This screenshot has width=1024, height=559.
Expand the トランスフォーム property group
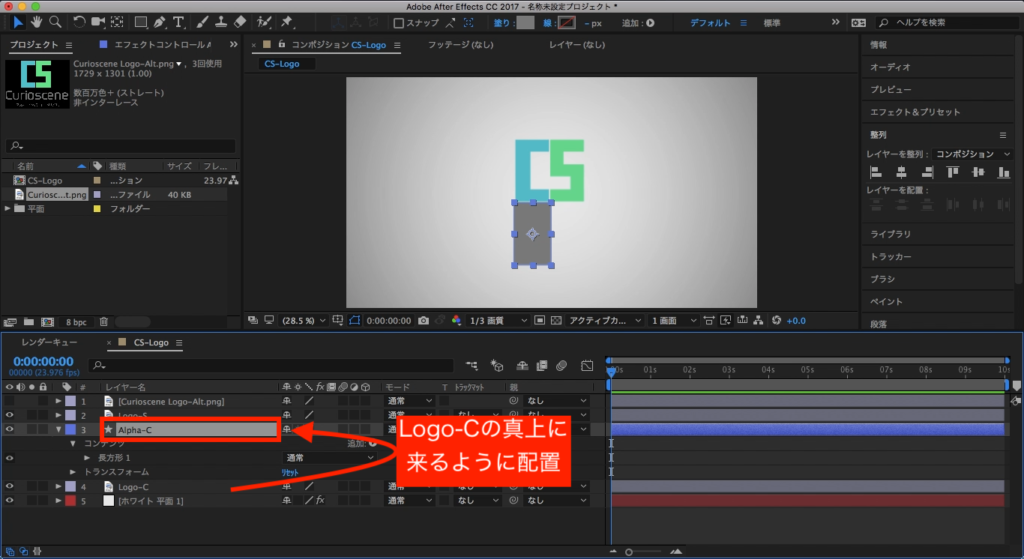click(72, 472)
